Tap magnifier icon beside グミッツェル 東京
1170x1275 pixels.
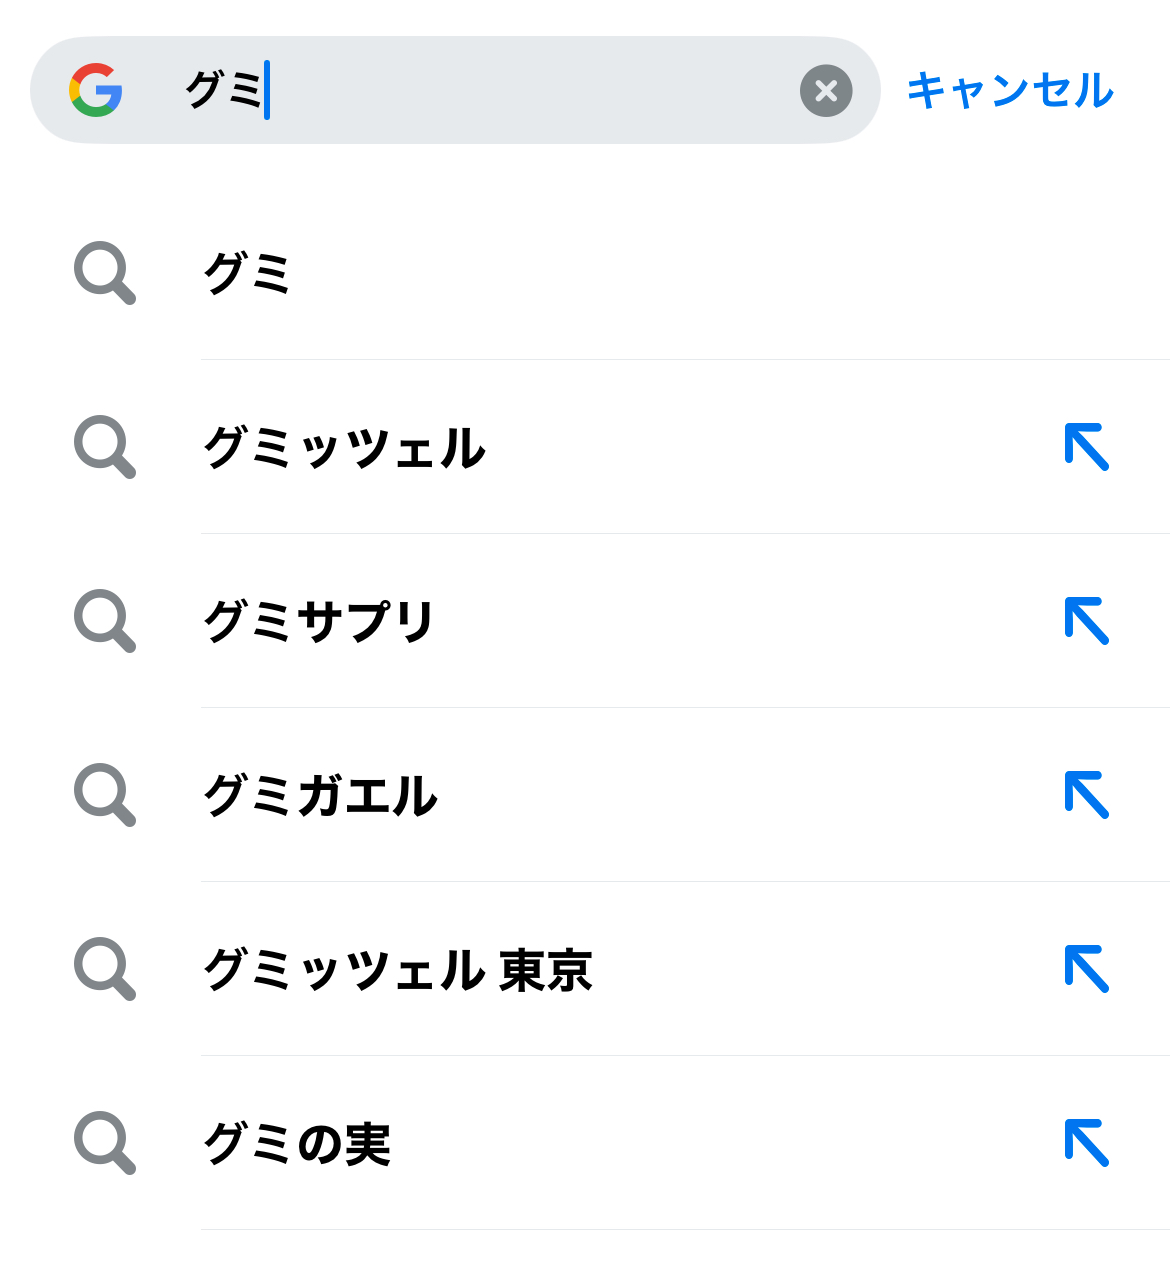104,968
